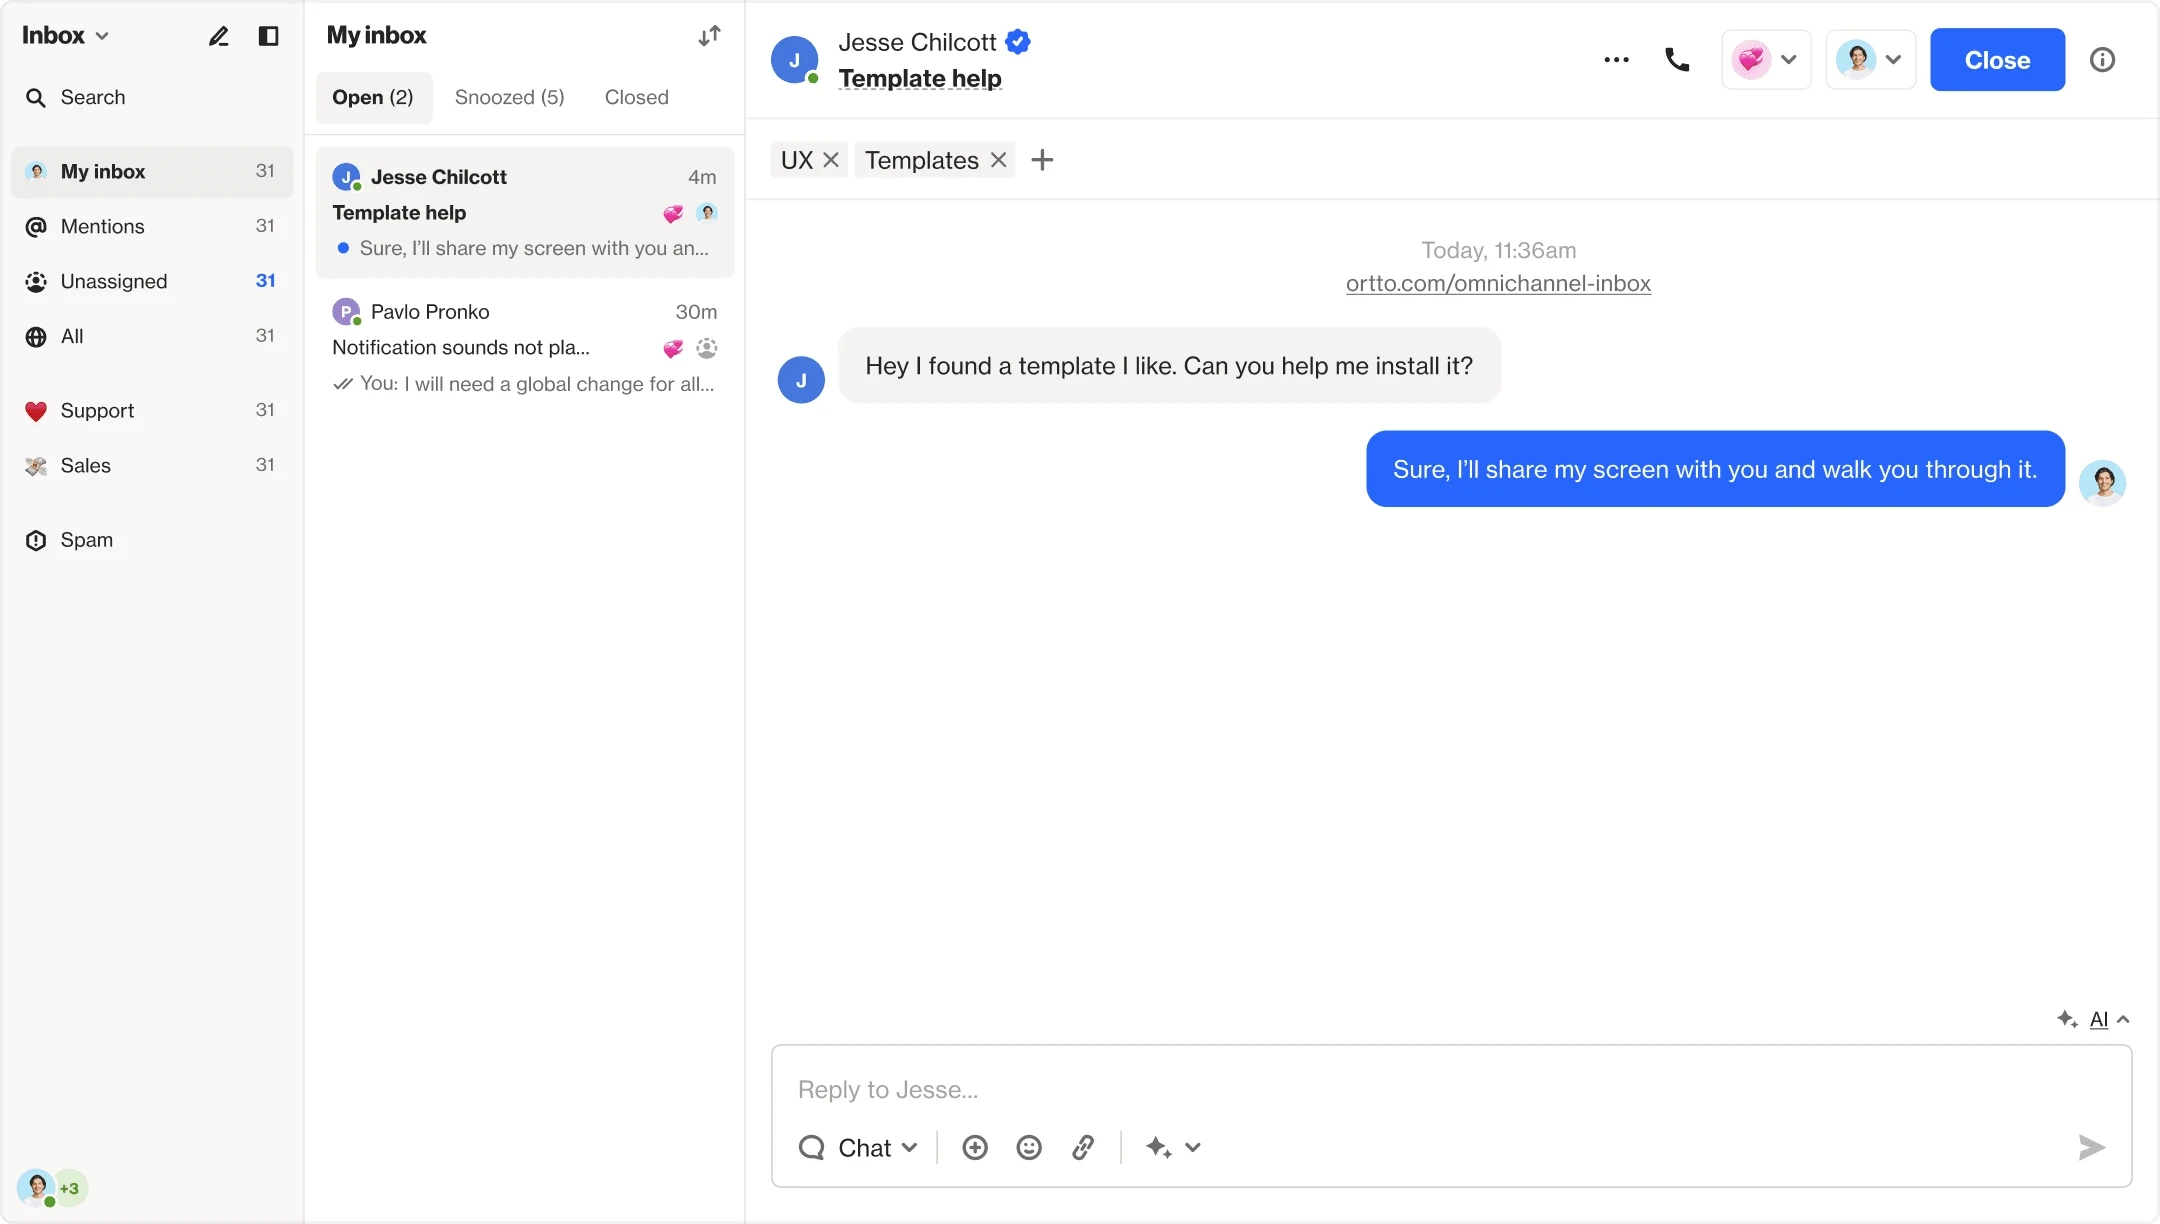Open the conversation info panel icon
The image size is (2160, 1224).
coord(2102,60)
